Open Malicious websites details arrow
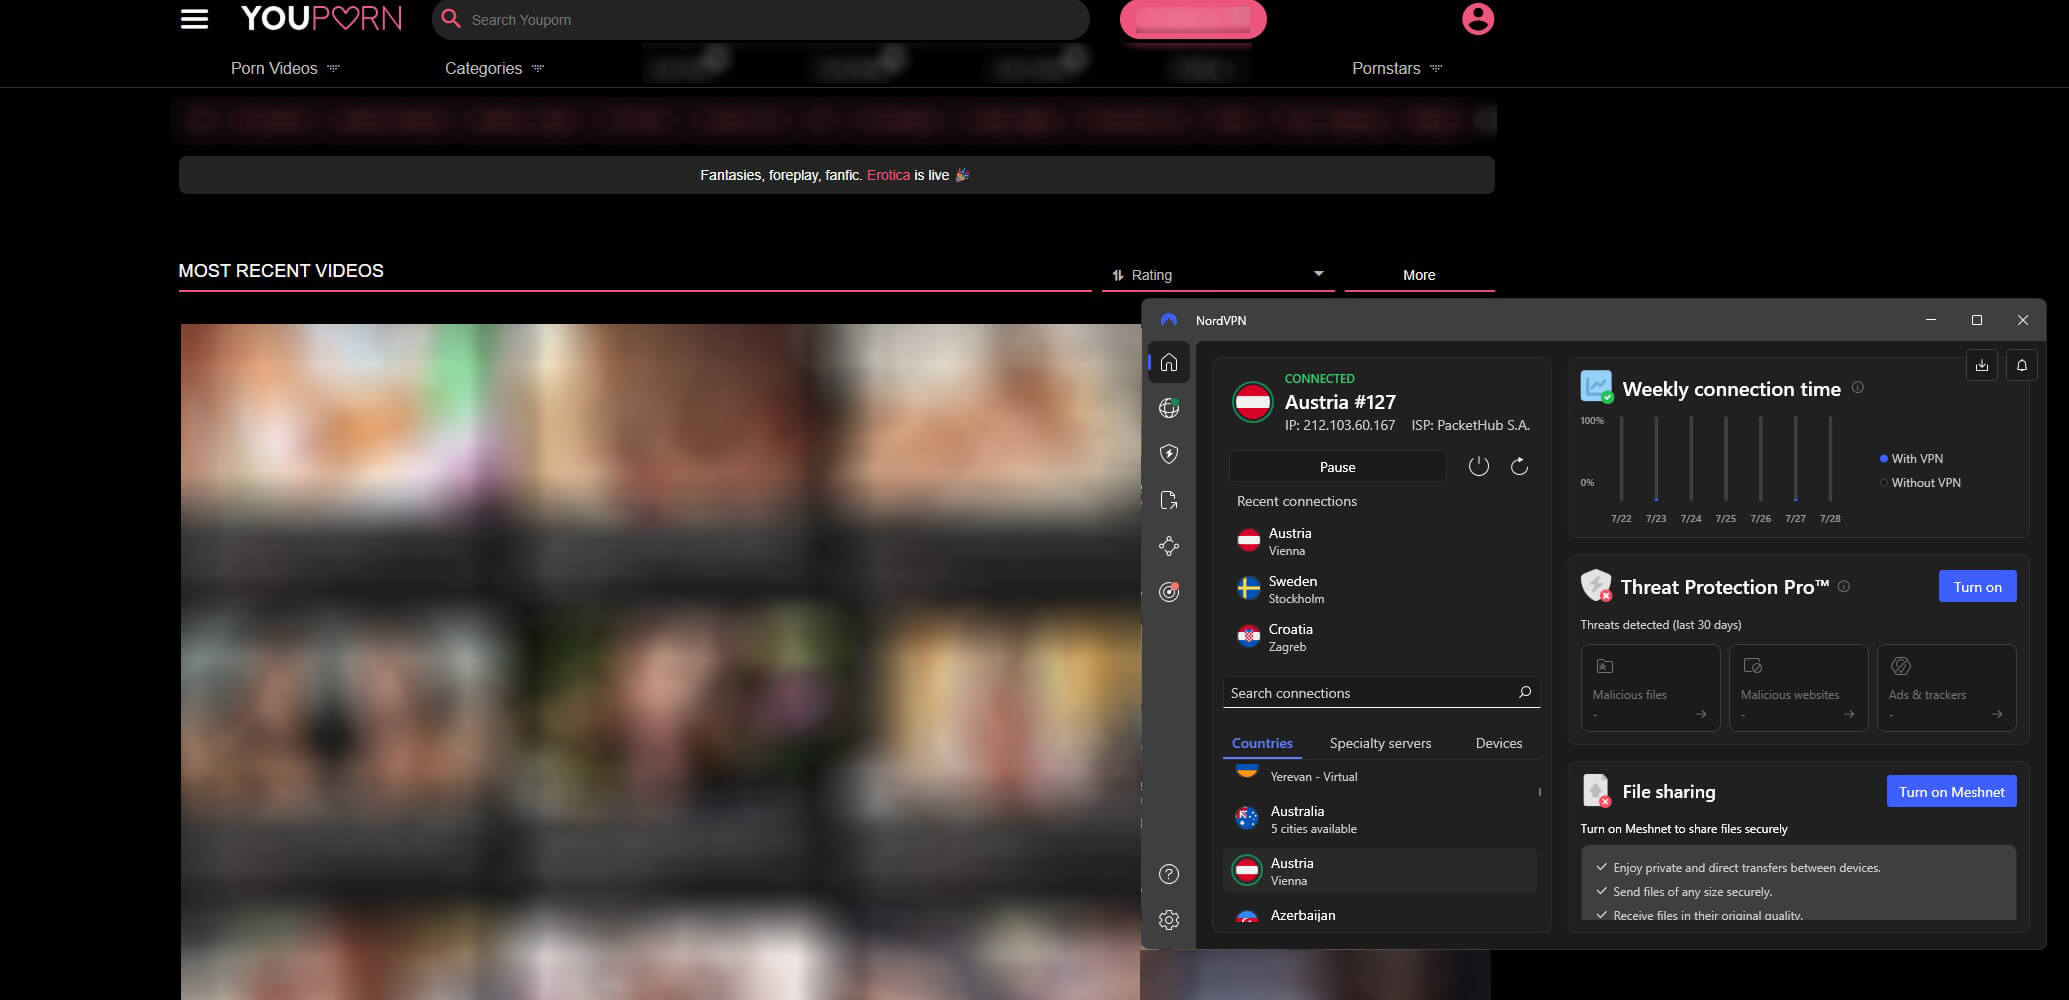Viewport: 2069px width, 1000px height. (x=1849, y=714)
